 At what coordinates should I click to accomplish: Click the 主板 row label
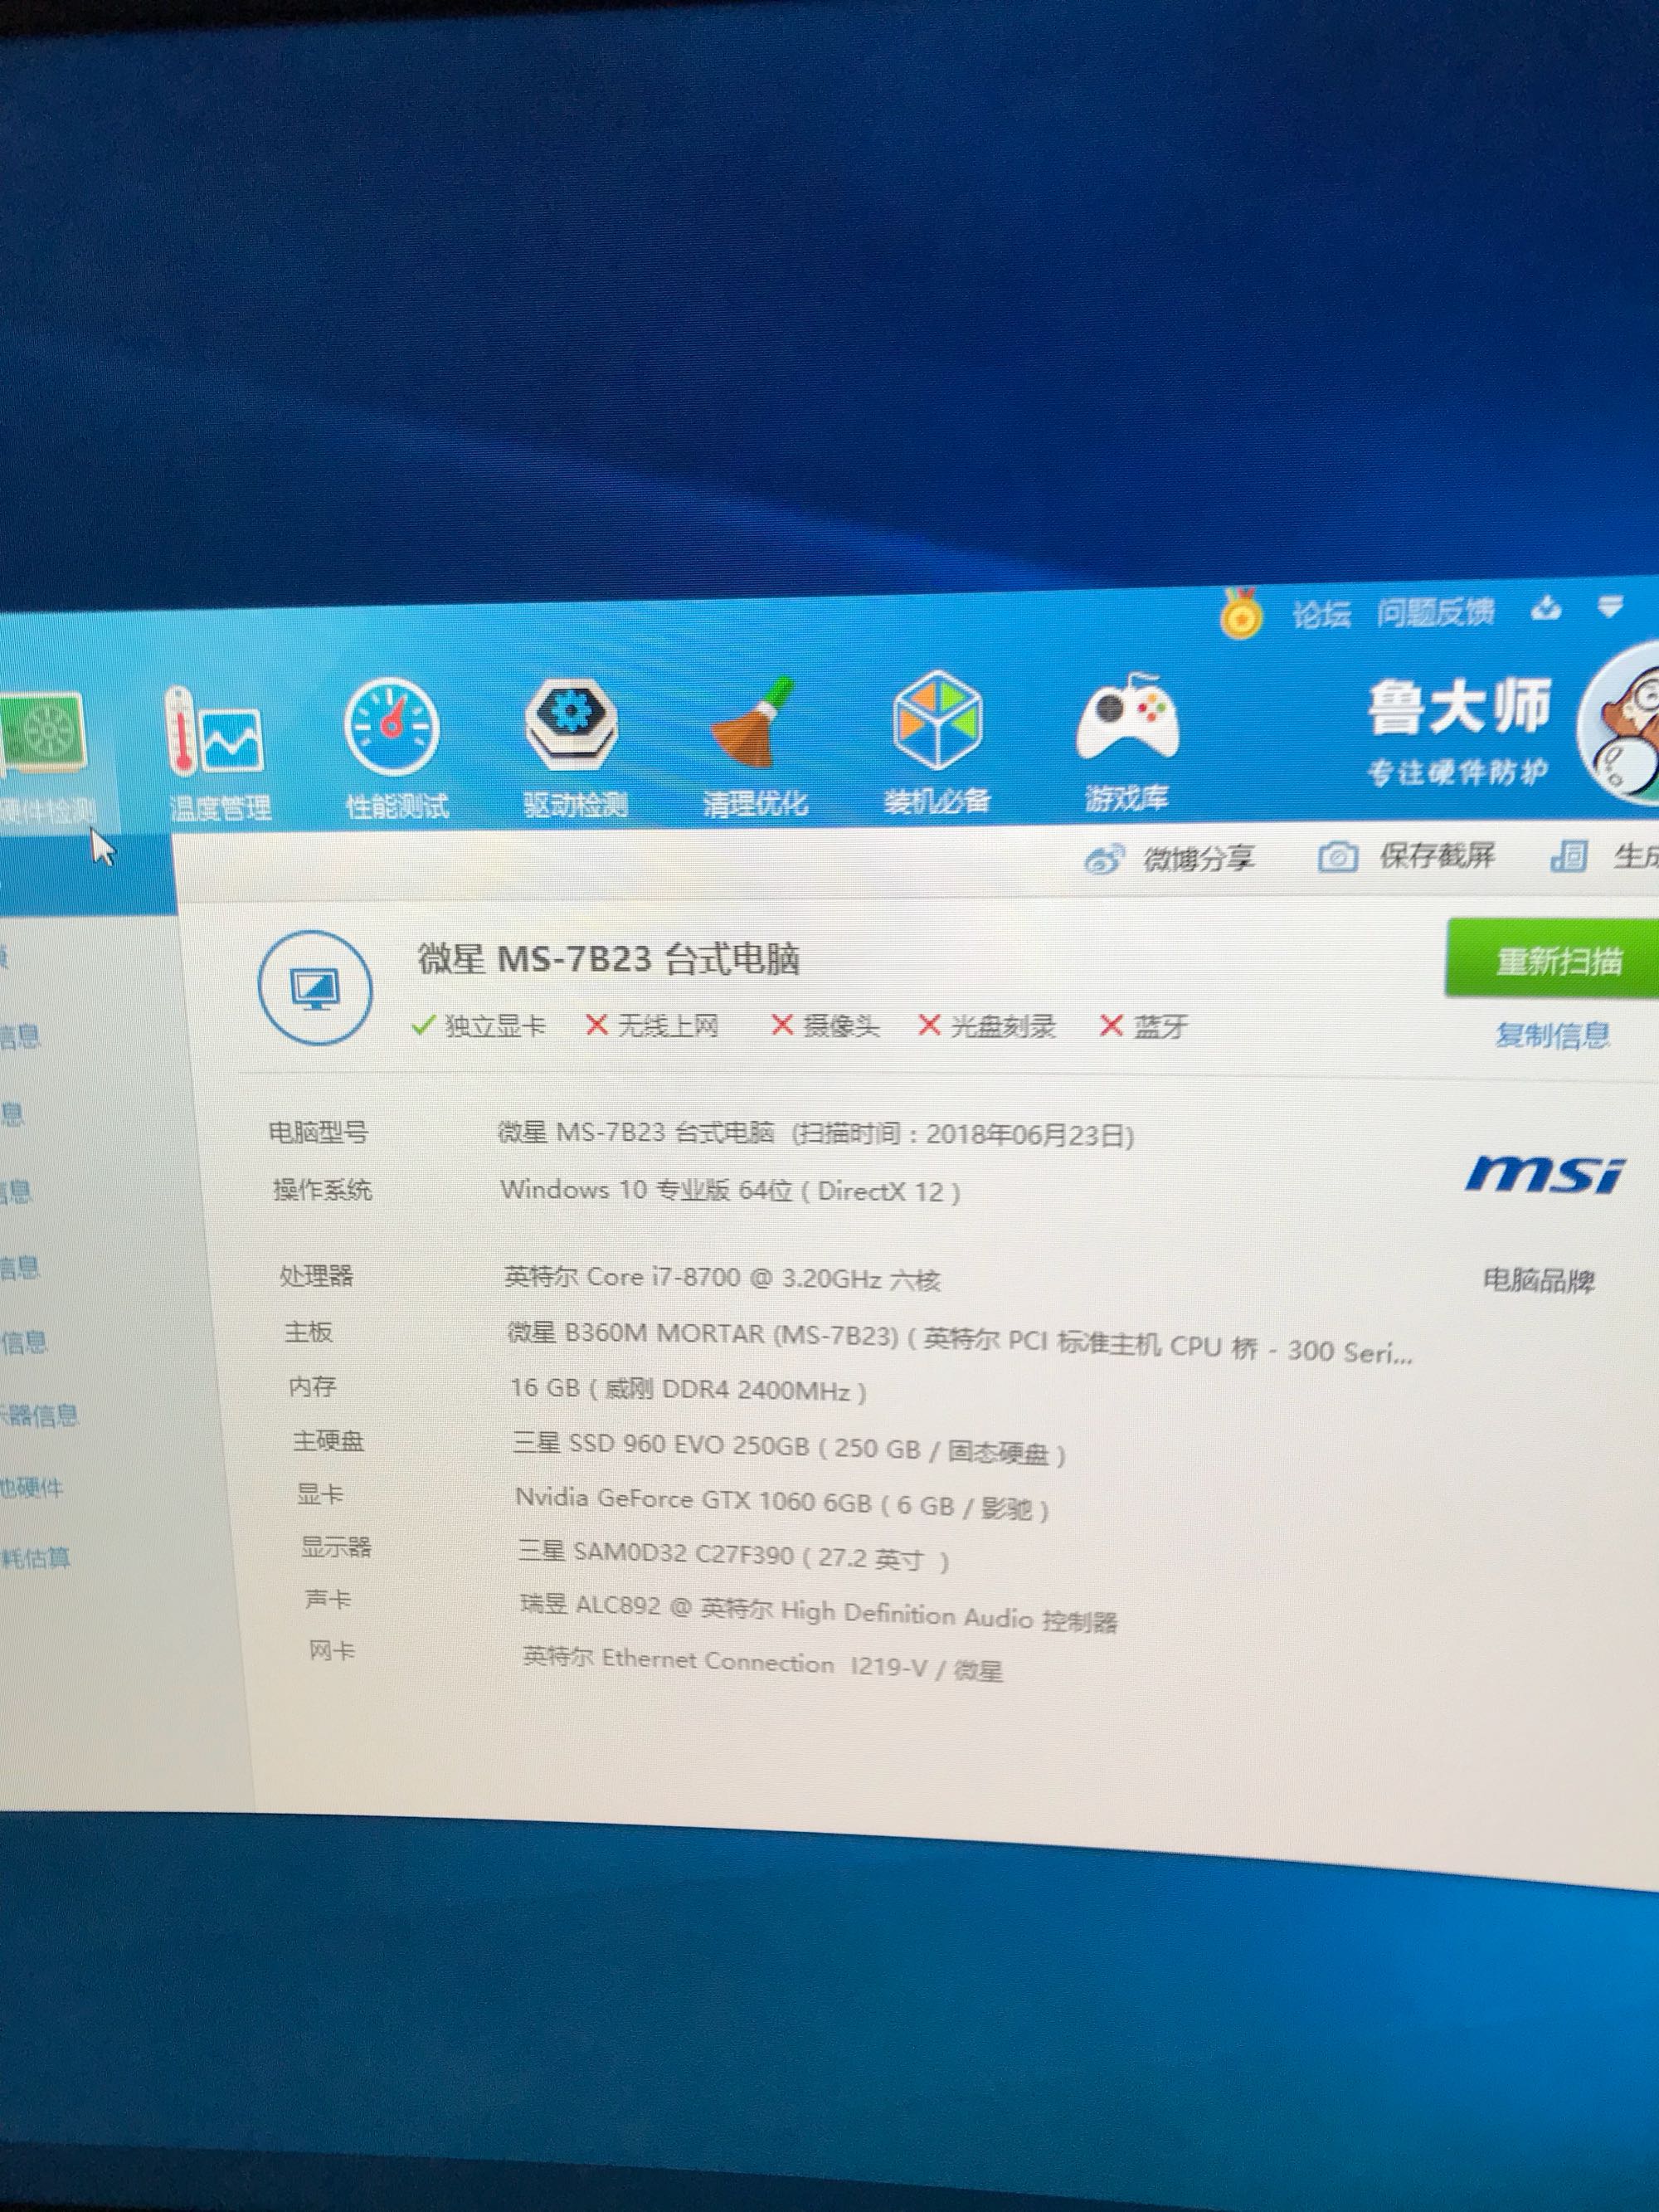pos(308,1331)
